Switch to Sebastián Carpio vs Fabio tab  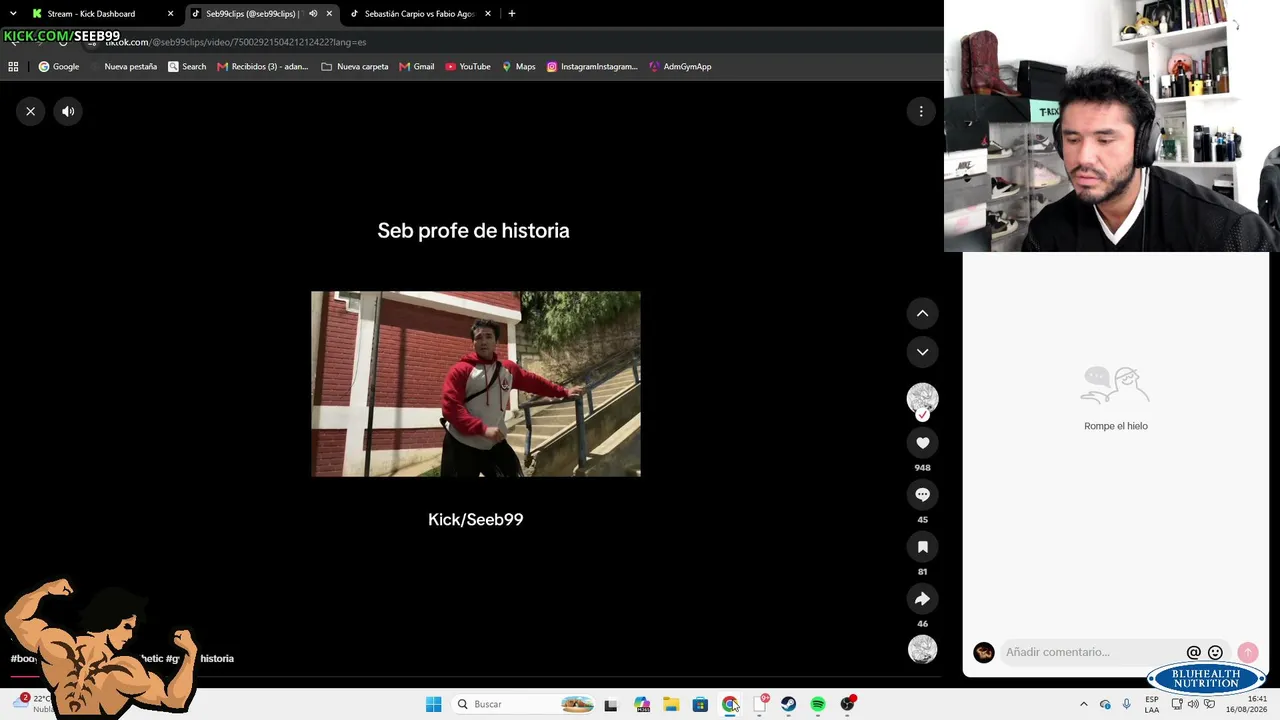[x=419, y=14]
